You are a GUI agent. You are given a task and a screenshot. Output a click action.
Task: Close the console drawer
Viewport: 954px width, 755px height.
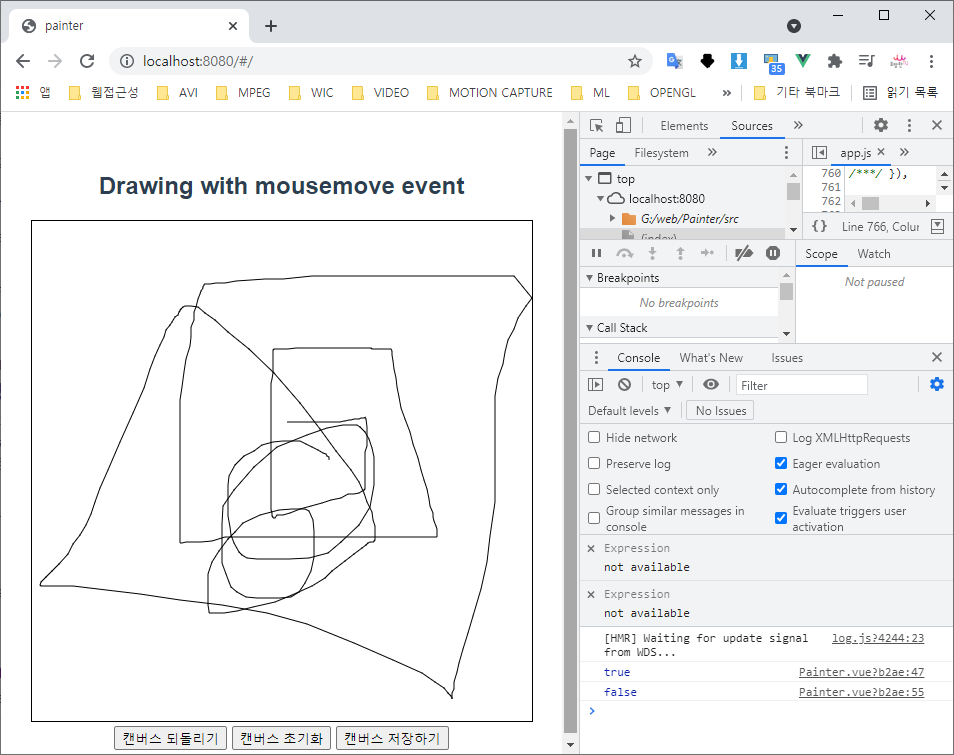[937, 357]
